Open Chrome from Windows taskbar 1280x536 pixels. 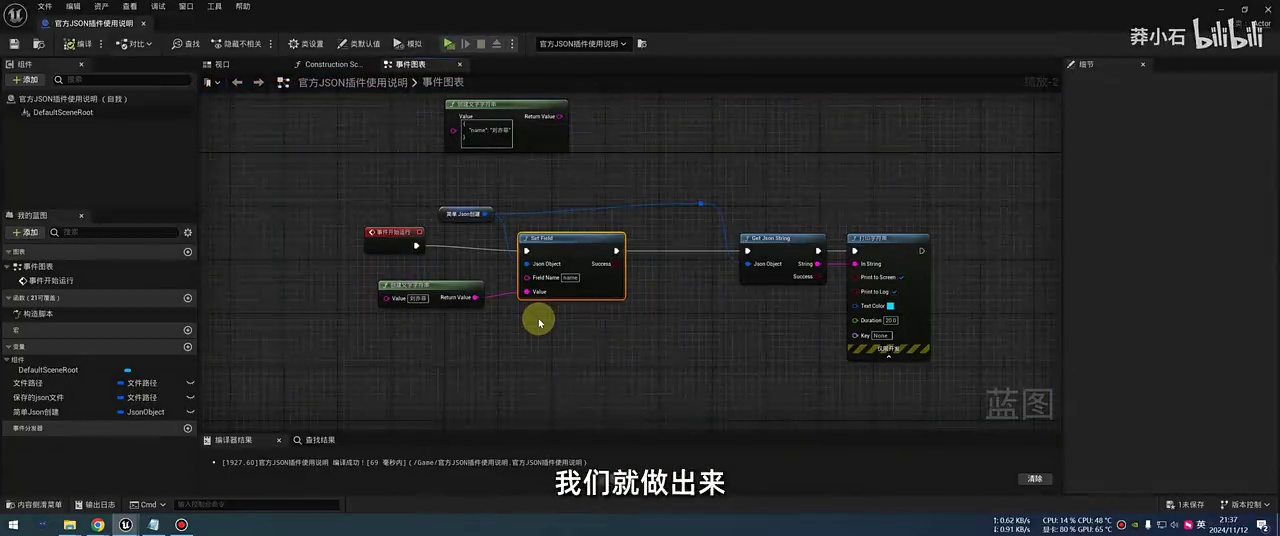[98, 525]
